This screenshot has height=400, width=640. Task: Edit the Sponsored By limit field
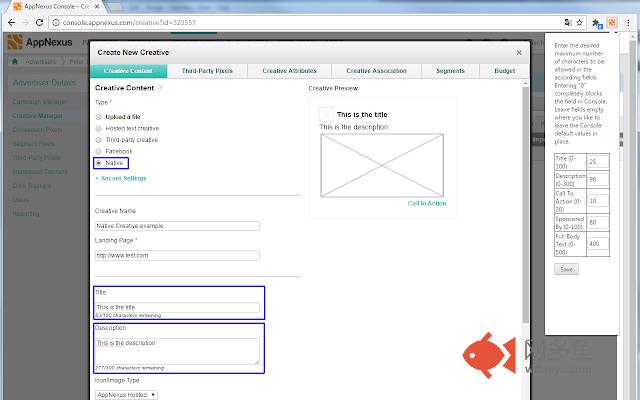pos(598,222)
